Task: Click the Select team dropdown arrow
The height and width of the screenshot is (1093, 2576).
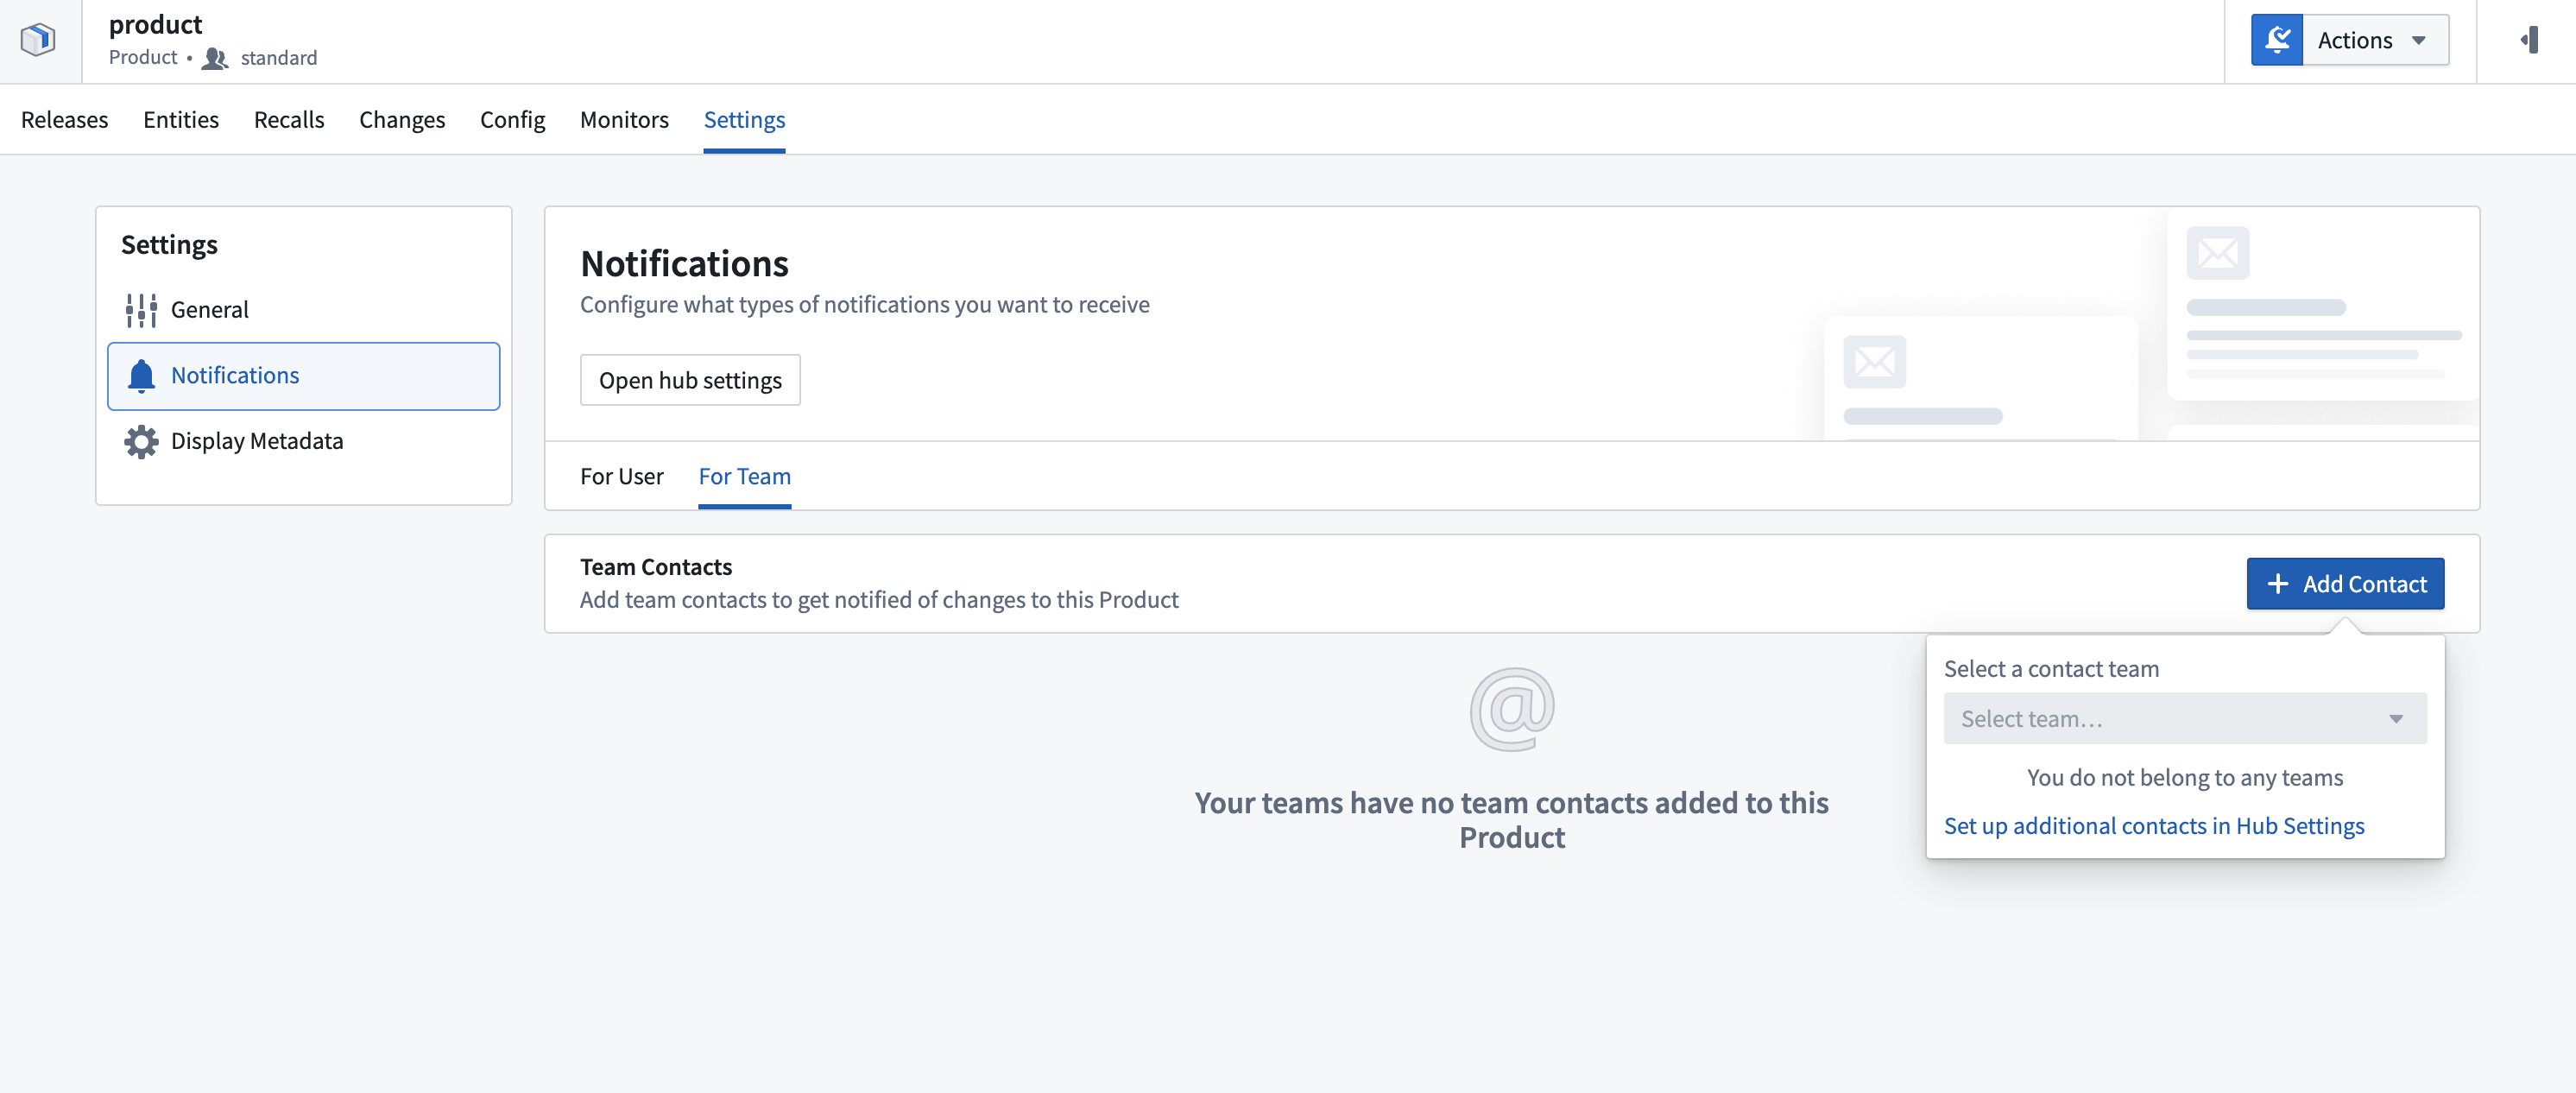Action: tap(2395, 719)
